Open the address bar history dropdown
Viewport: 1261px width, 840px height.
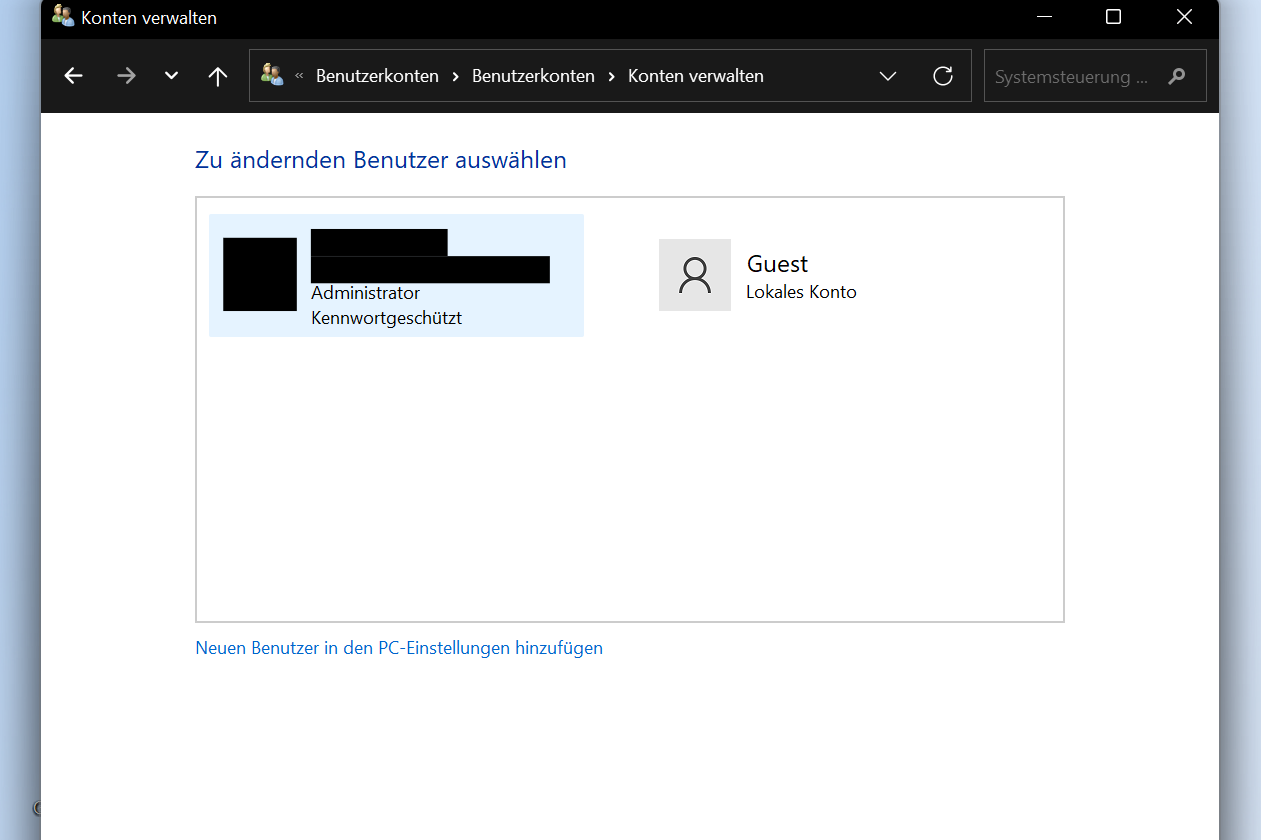point(887,76)
